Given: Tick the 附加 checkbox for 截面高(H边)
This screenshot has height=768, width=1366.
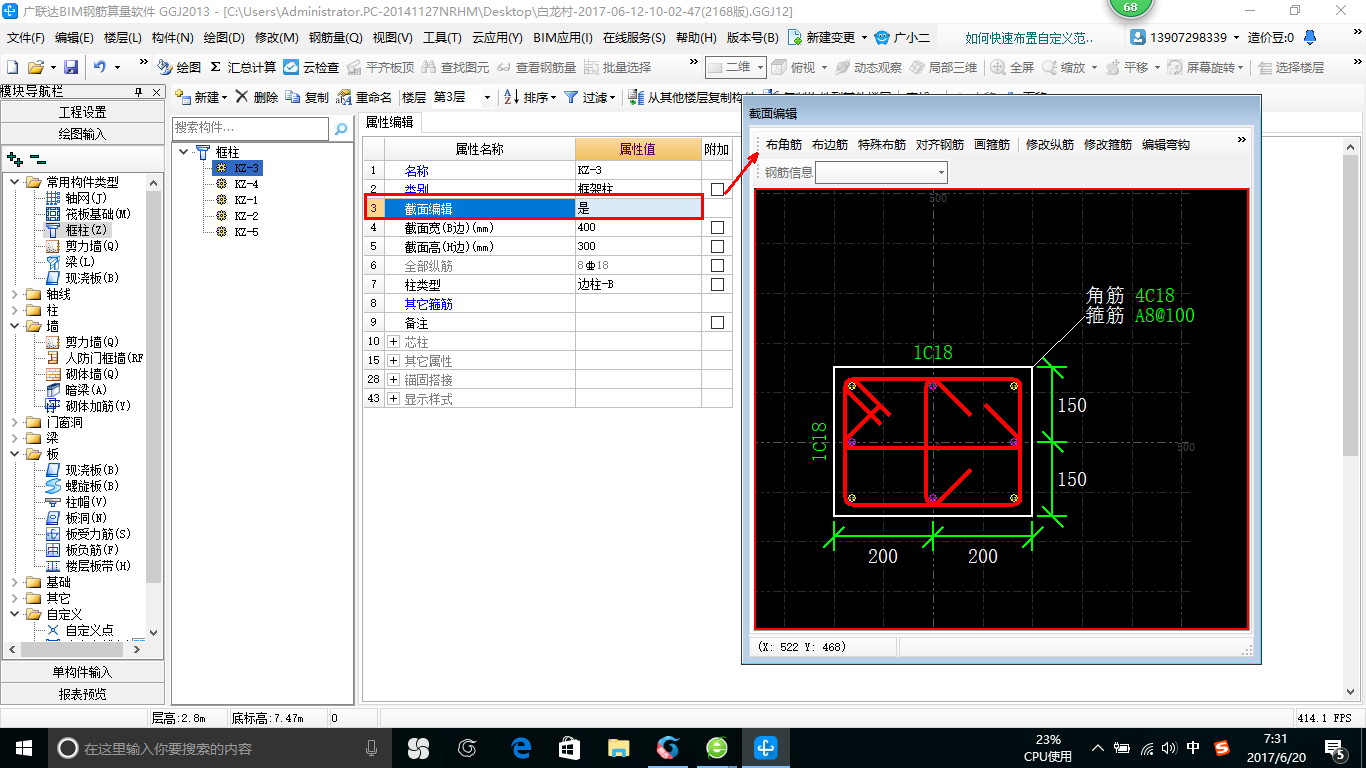Looking at the screenshot, I should coord(717,247).
